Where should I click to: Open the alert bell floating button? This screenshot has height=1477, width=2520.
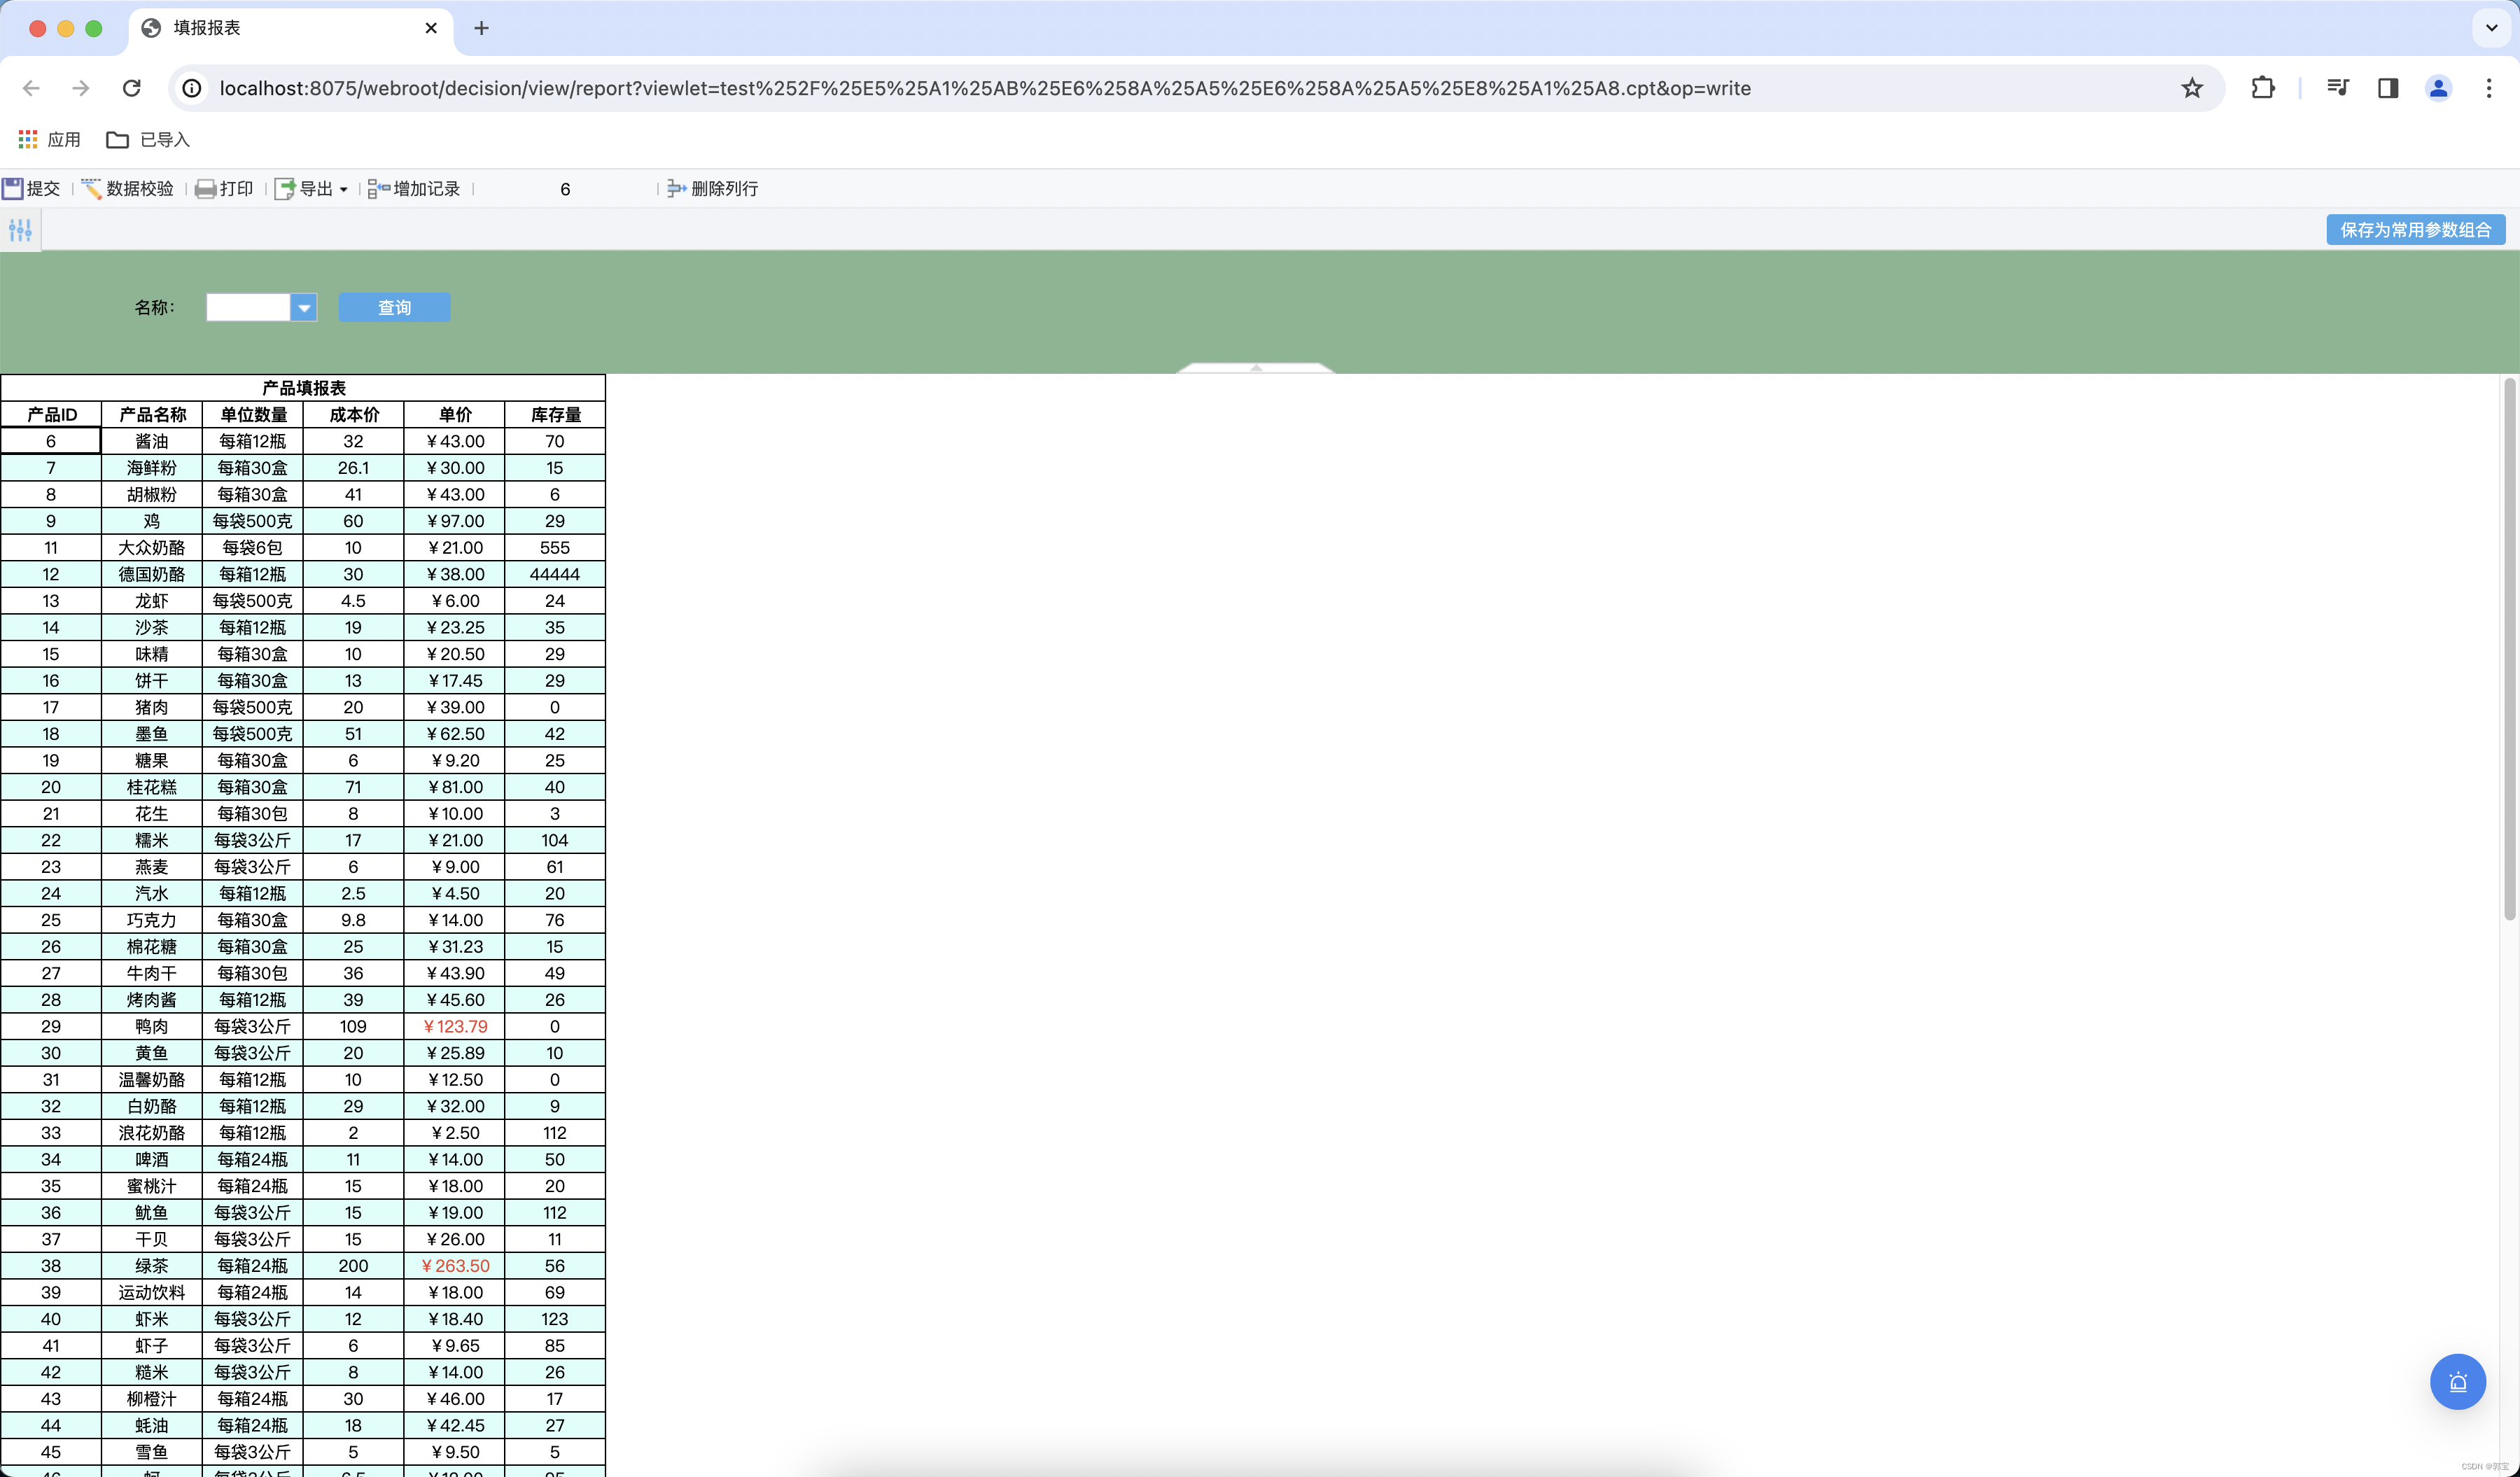click(2457, 1381)
